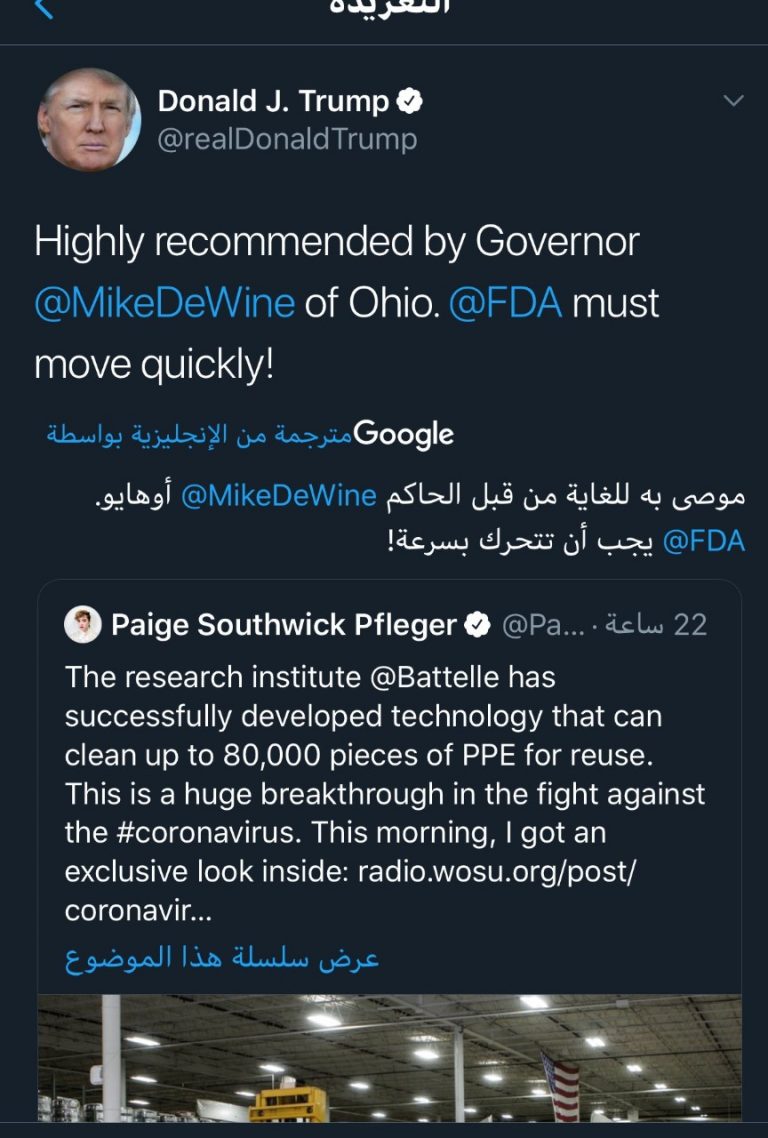Tap the Google translation attribution label
The height and width of the screenshot is (1138, 768).
(x=250, y=434)
